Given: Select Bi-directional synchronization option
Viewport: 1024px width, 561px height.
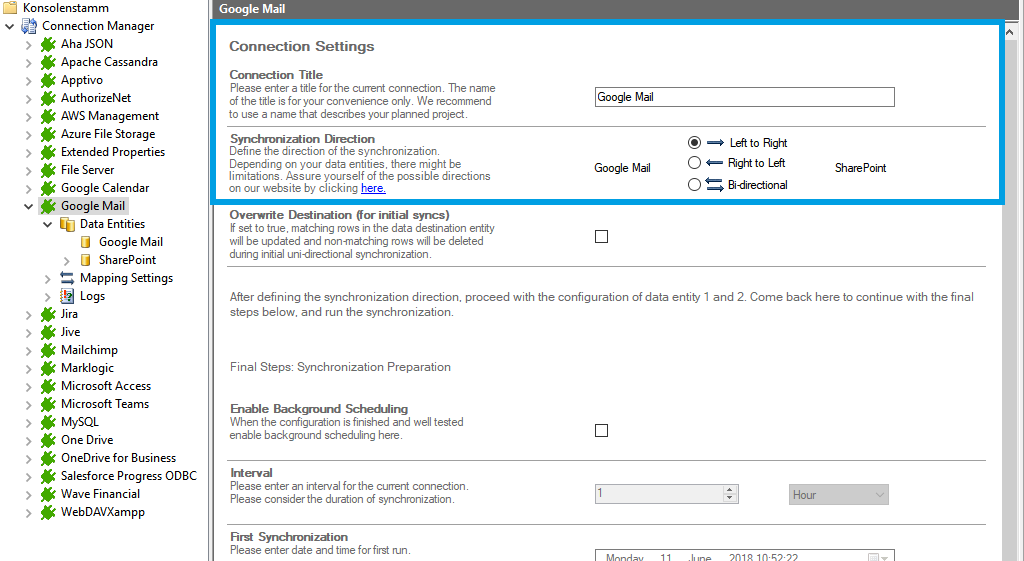Looking at the screenshot, I should pos(694,185).
